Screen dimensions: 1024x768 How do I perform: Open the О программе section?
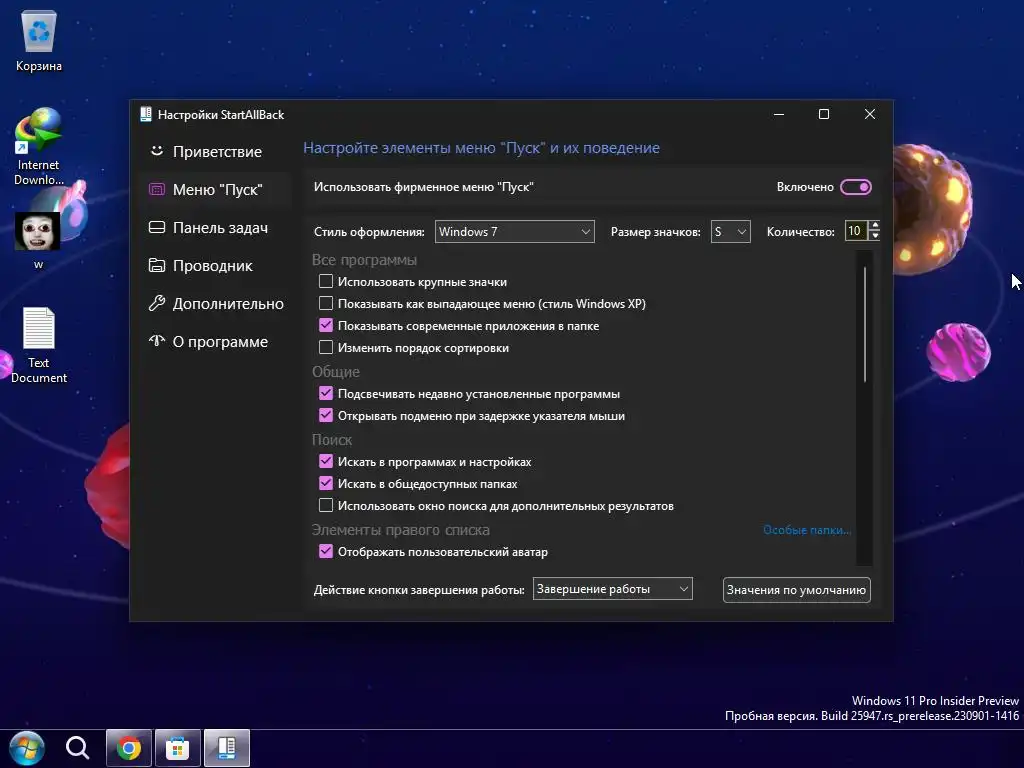tap(216, 342)
